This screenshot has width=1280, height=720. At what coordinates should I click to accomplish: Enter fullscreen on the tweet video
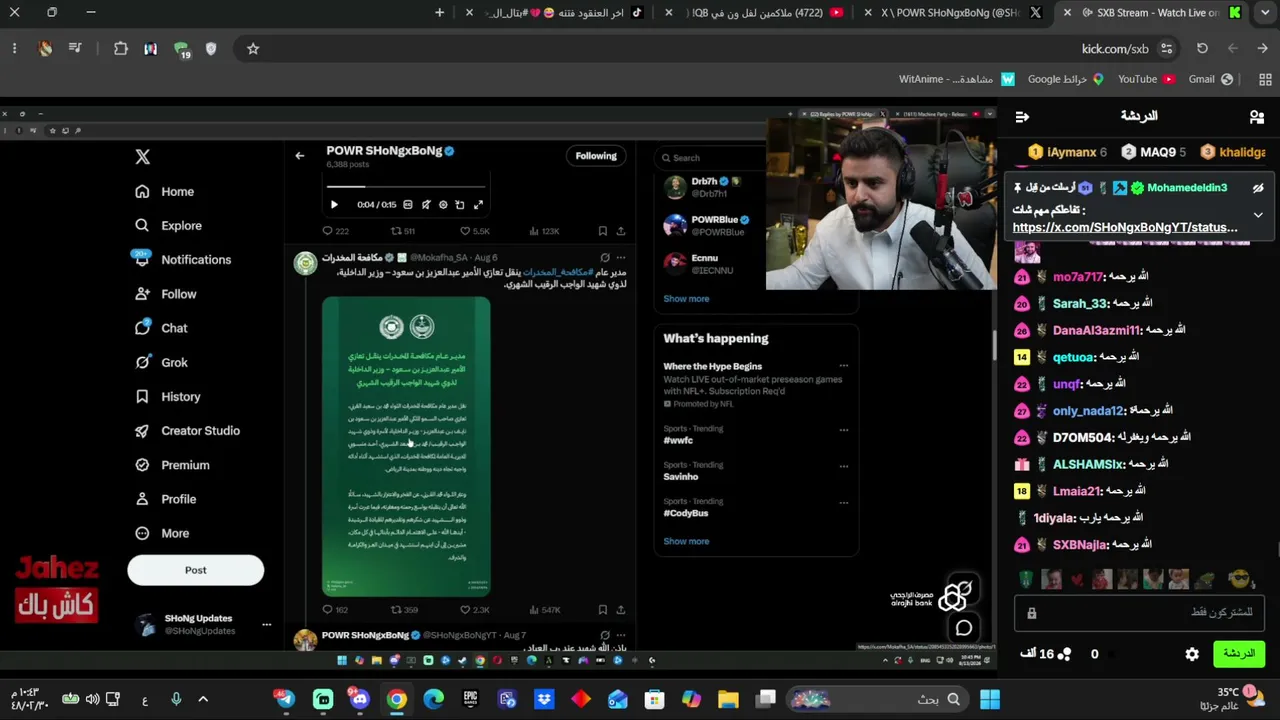coord(478,205)
